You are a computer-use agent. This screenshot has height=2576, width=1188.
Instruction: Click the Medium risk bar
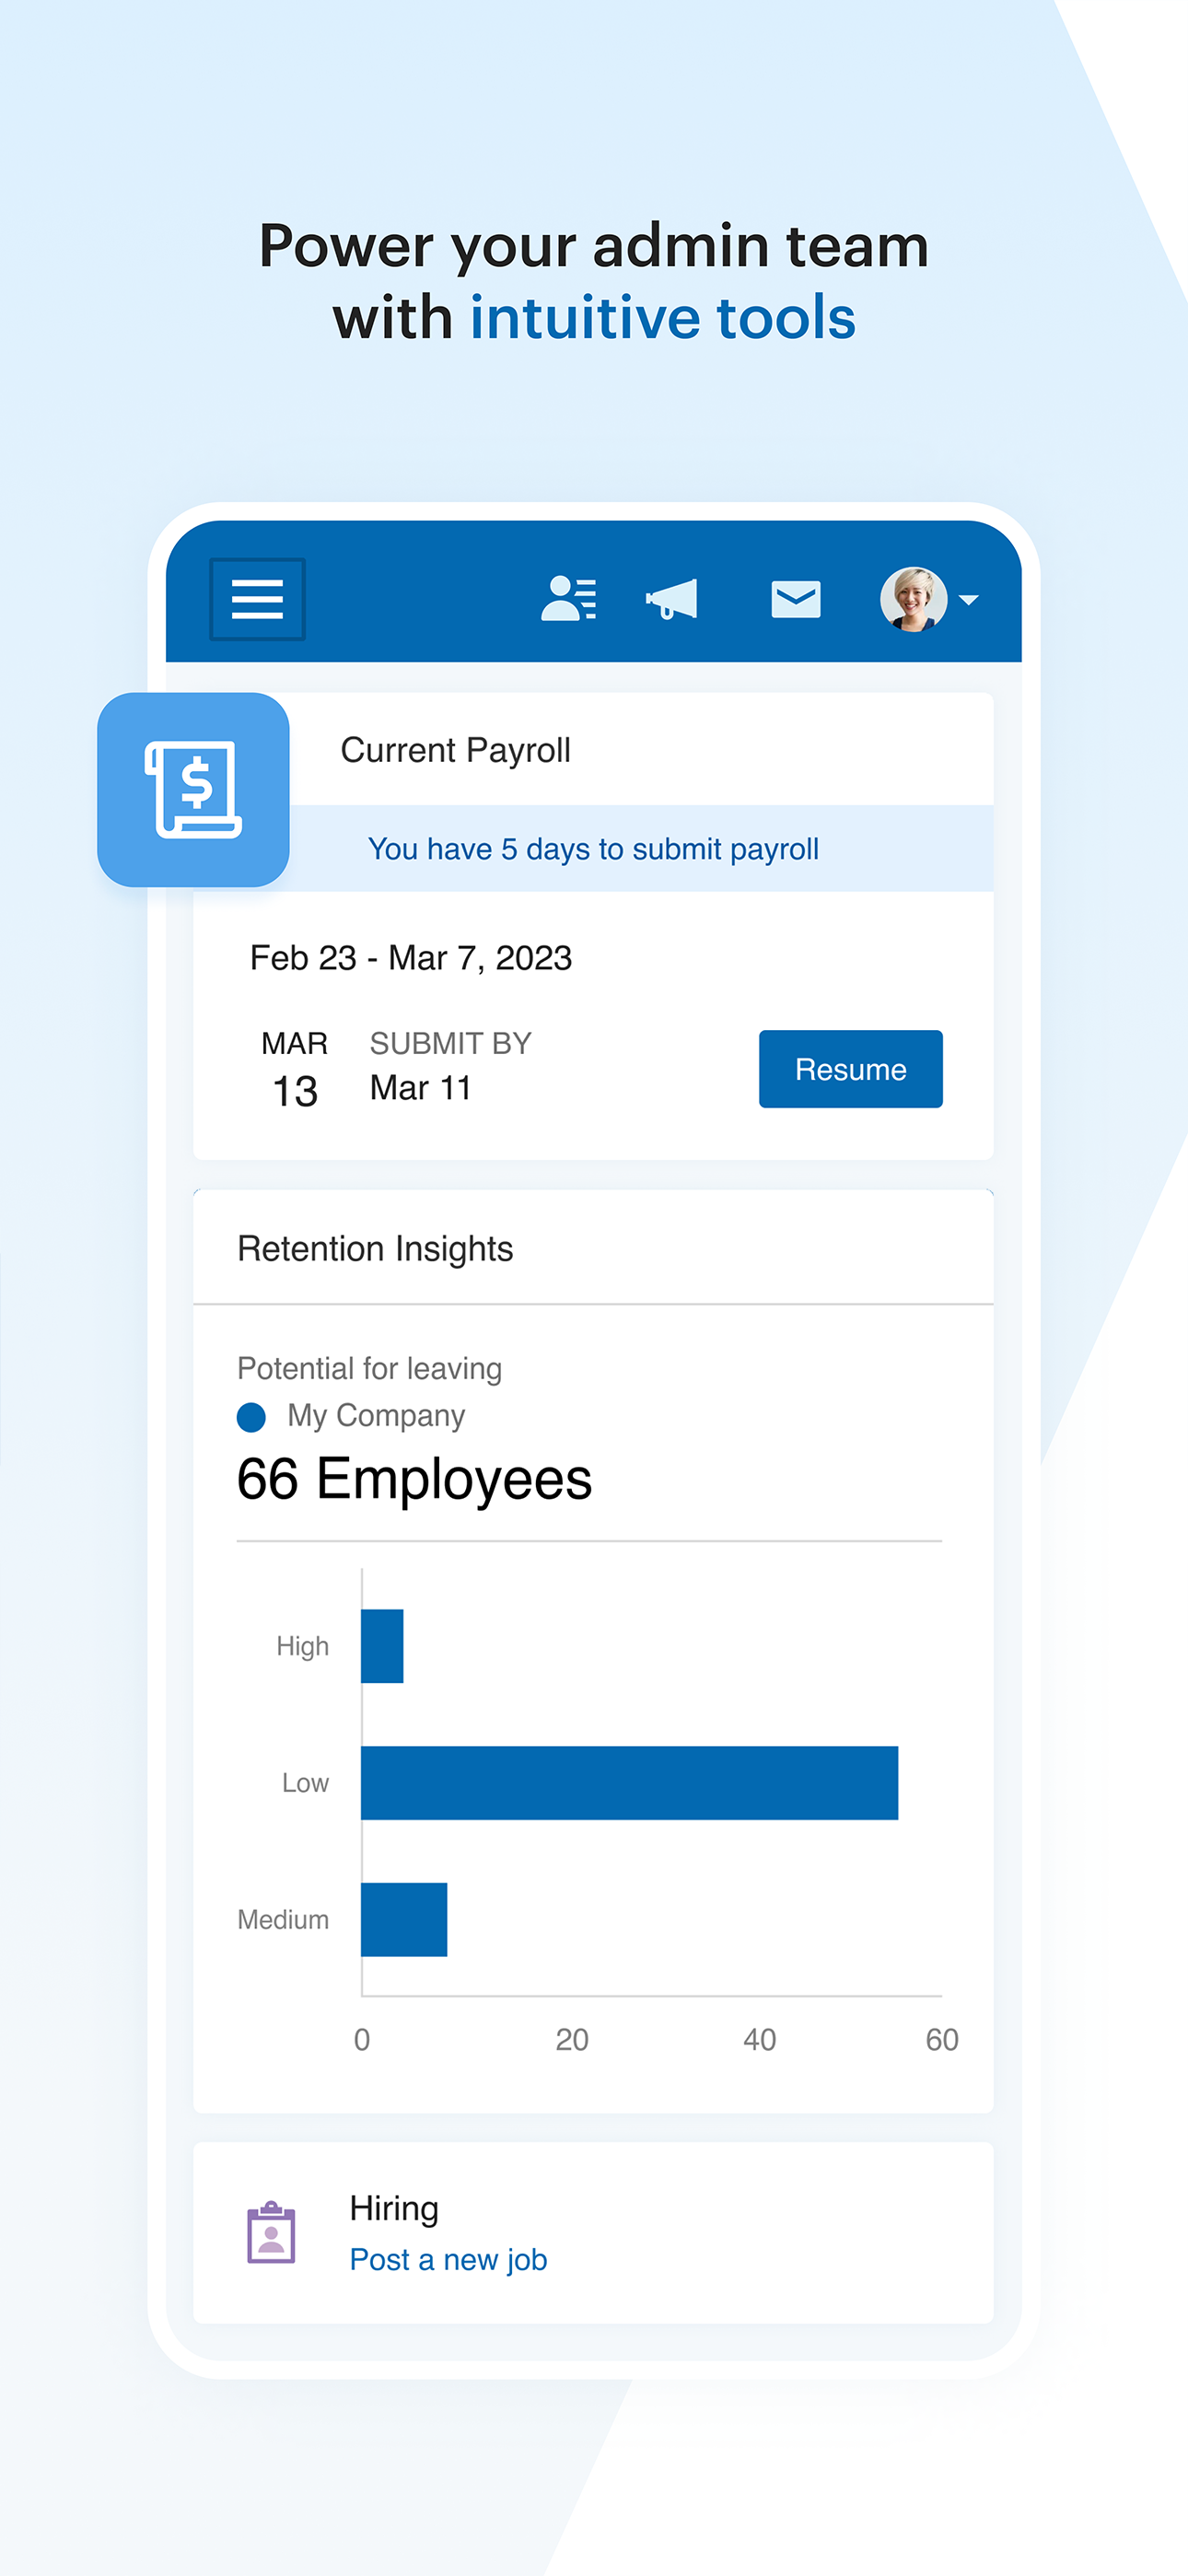(404, 1920)
